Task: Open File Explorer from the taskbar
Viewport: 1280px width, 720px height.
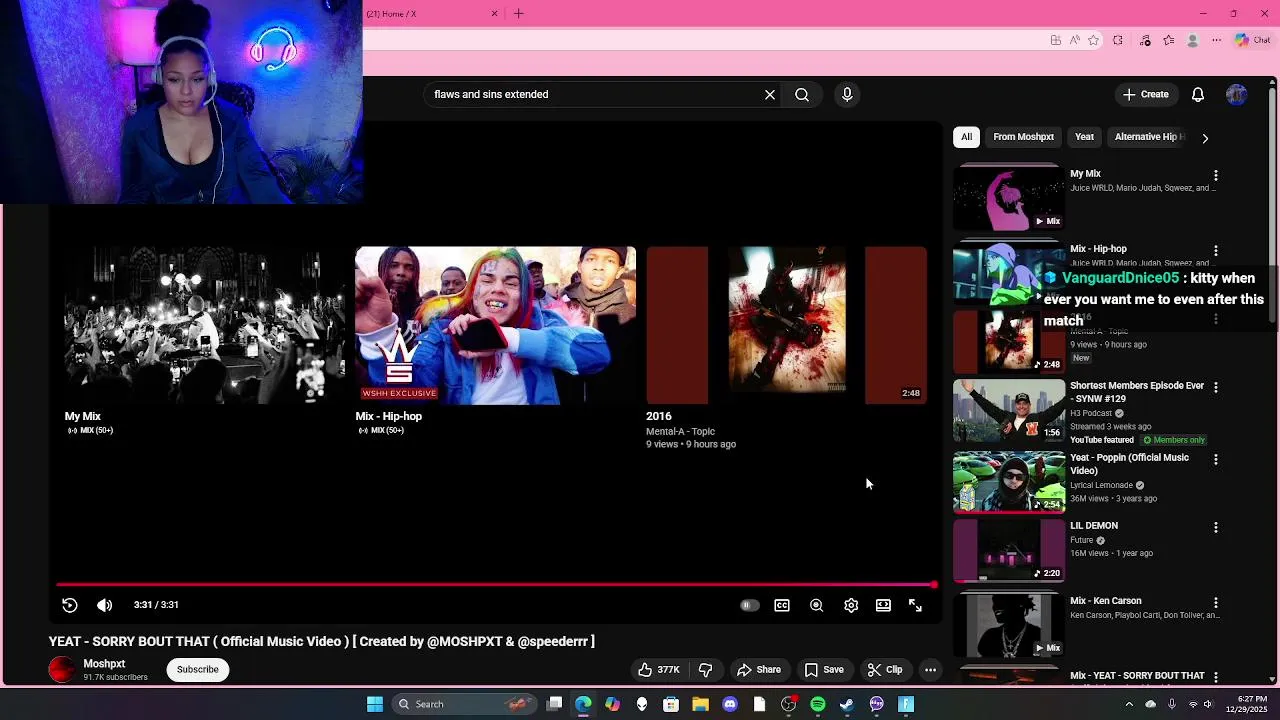Action: pyautogui.click(x=700, y=704)
